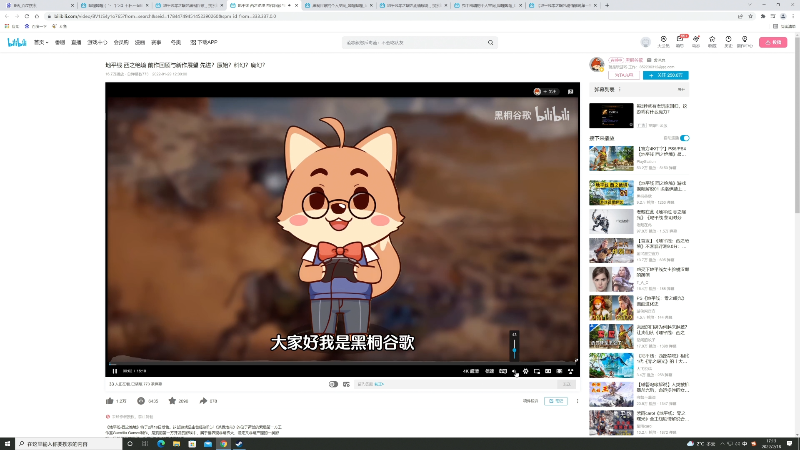Click the send danmaku button
Image resolution: width=800 pixels, height=450 pixels.
pyautogui.click(x=566, y=384)
